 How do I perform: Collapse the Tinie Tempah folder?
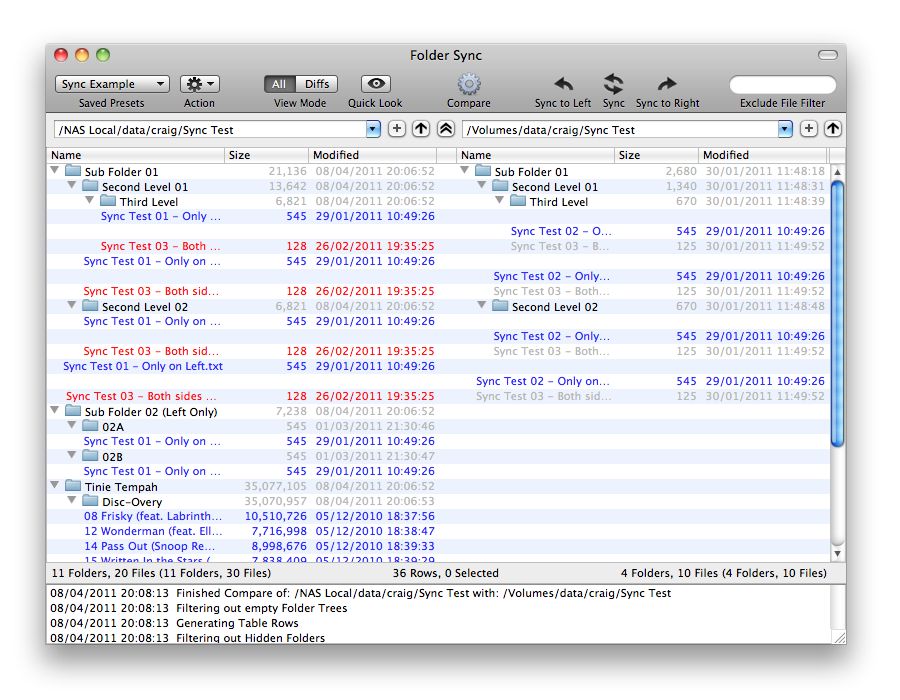tap(55, 486)
